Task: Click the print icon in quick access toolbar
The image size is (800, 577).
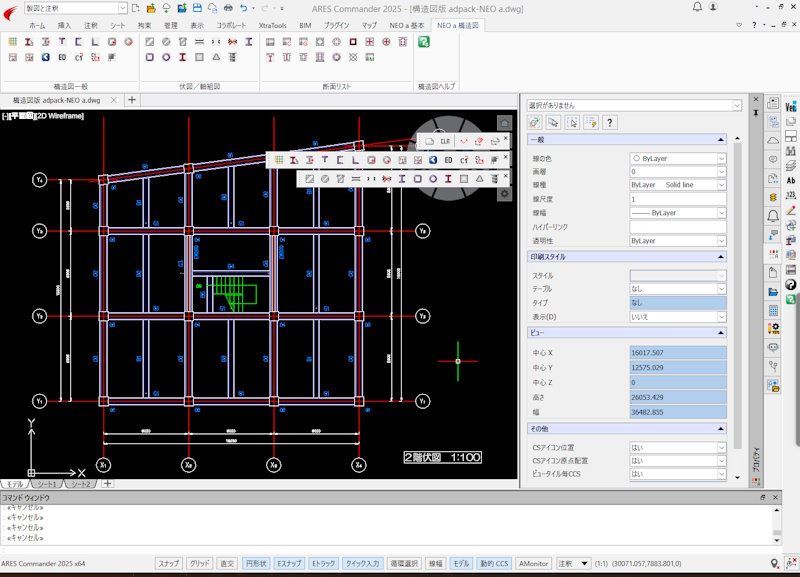Action: [226, 8]
